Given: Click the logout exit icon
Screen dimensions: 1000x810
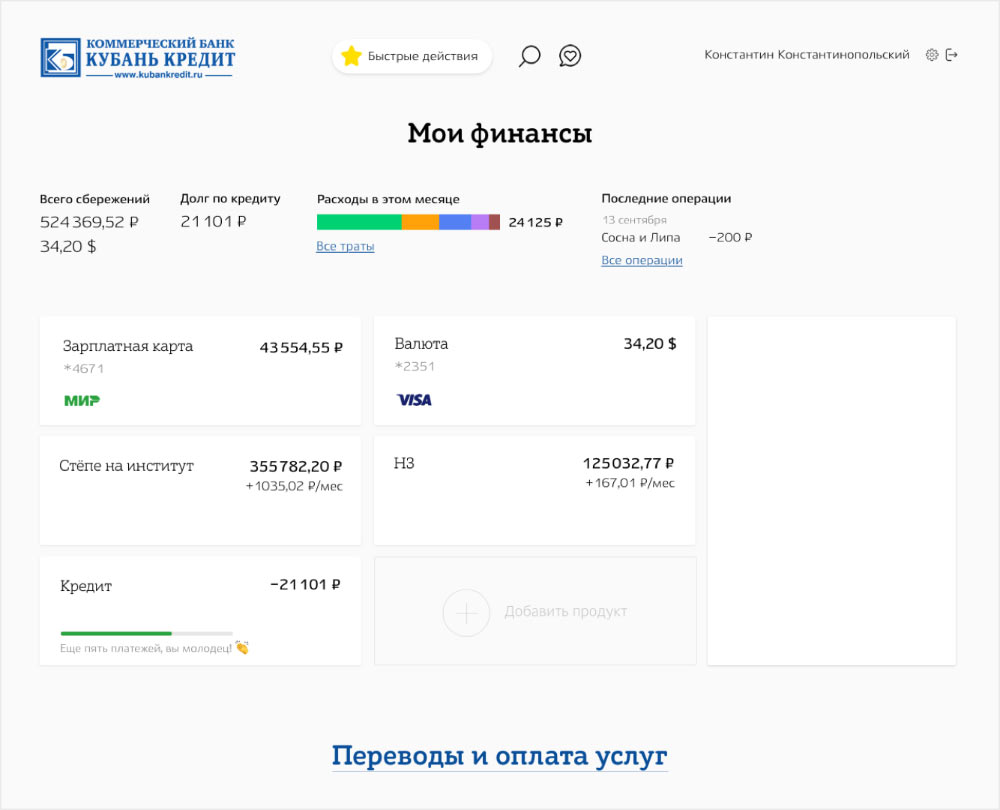Looking at the screenshot, I should (952, 55).
